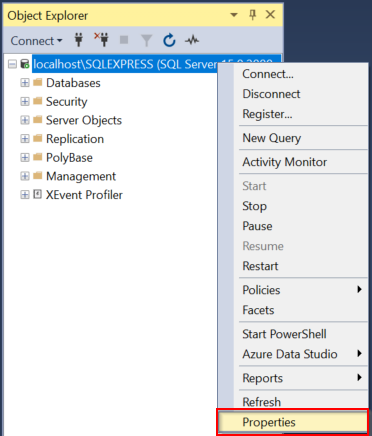
Task: Select the Management tree label
Action: click(81, 176)
